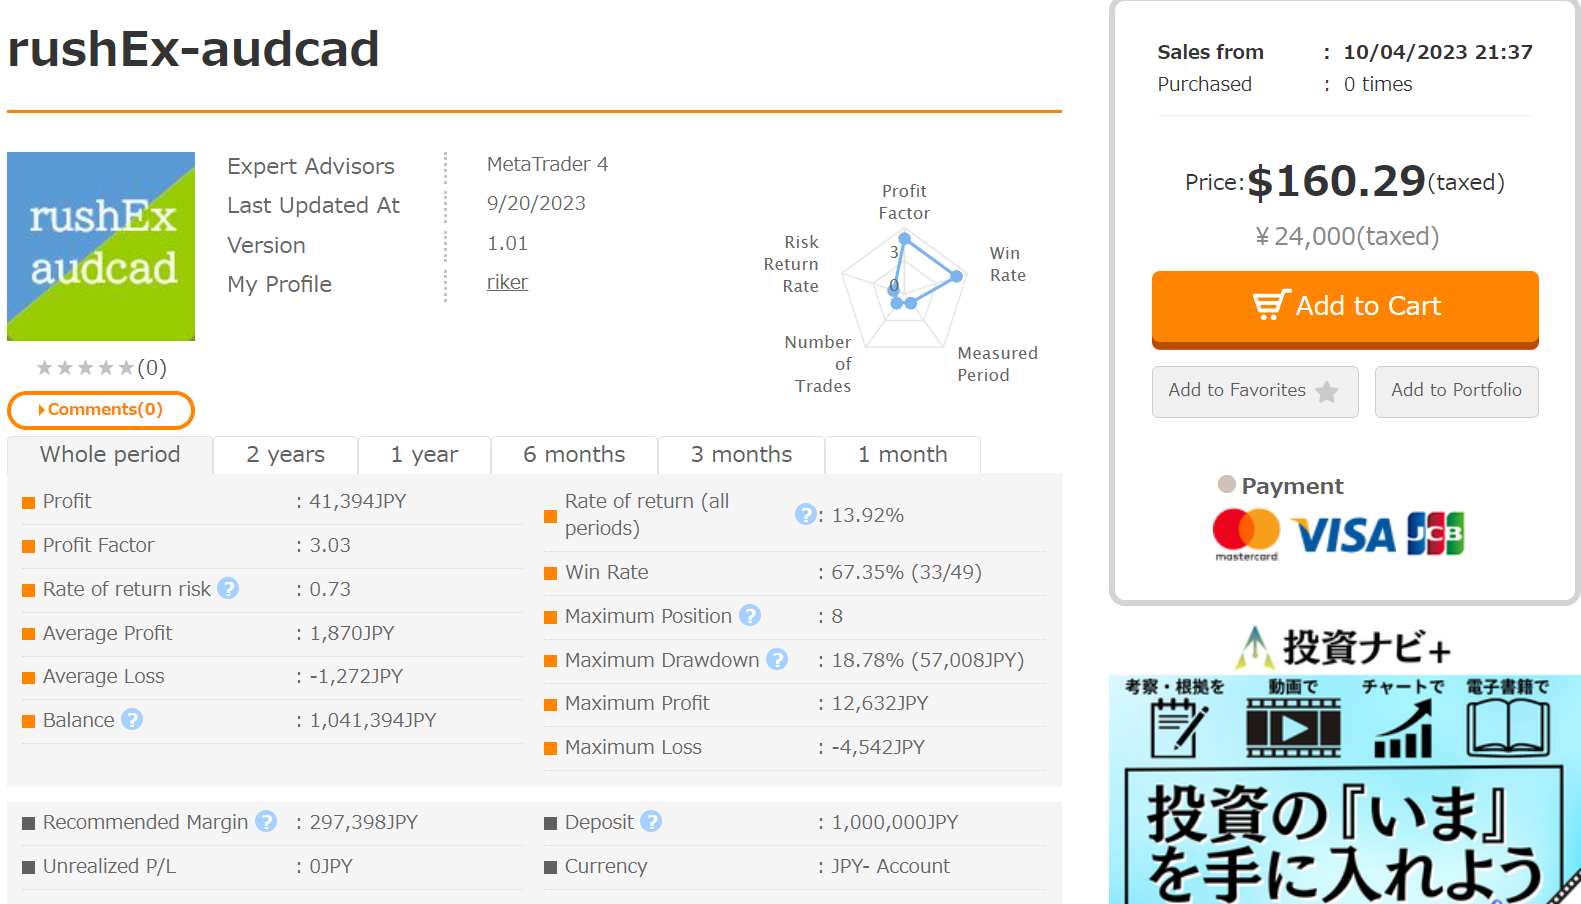Image resolution: width=1581 pixels, height=904 pixels.
Task: Open help icon next to Balance
Action: click(132, 719)
